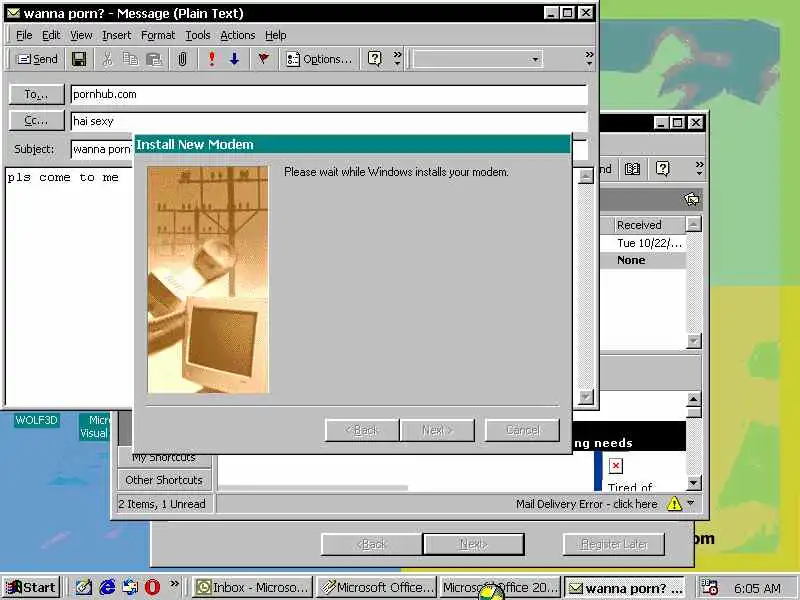800x600 pixels.
Task: Click the yellow warning triangle icon
Action: point(674,504)
